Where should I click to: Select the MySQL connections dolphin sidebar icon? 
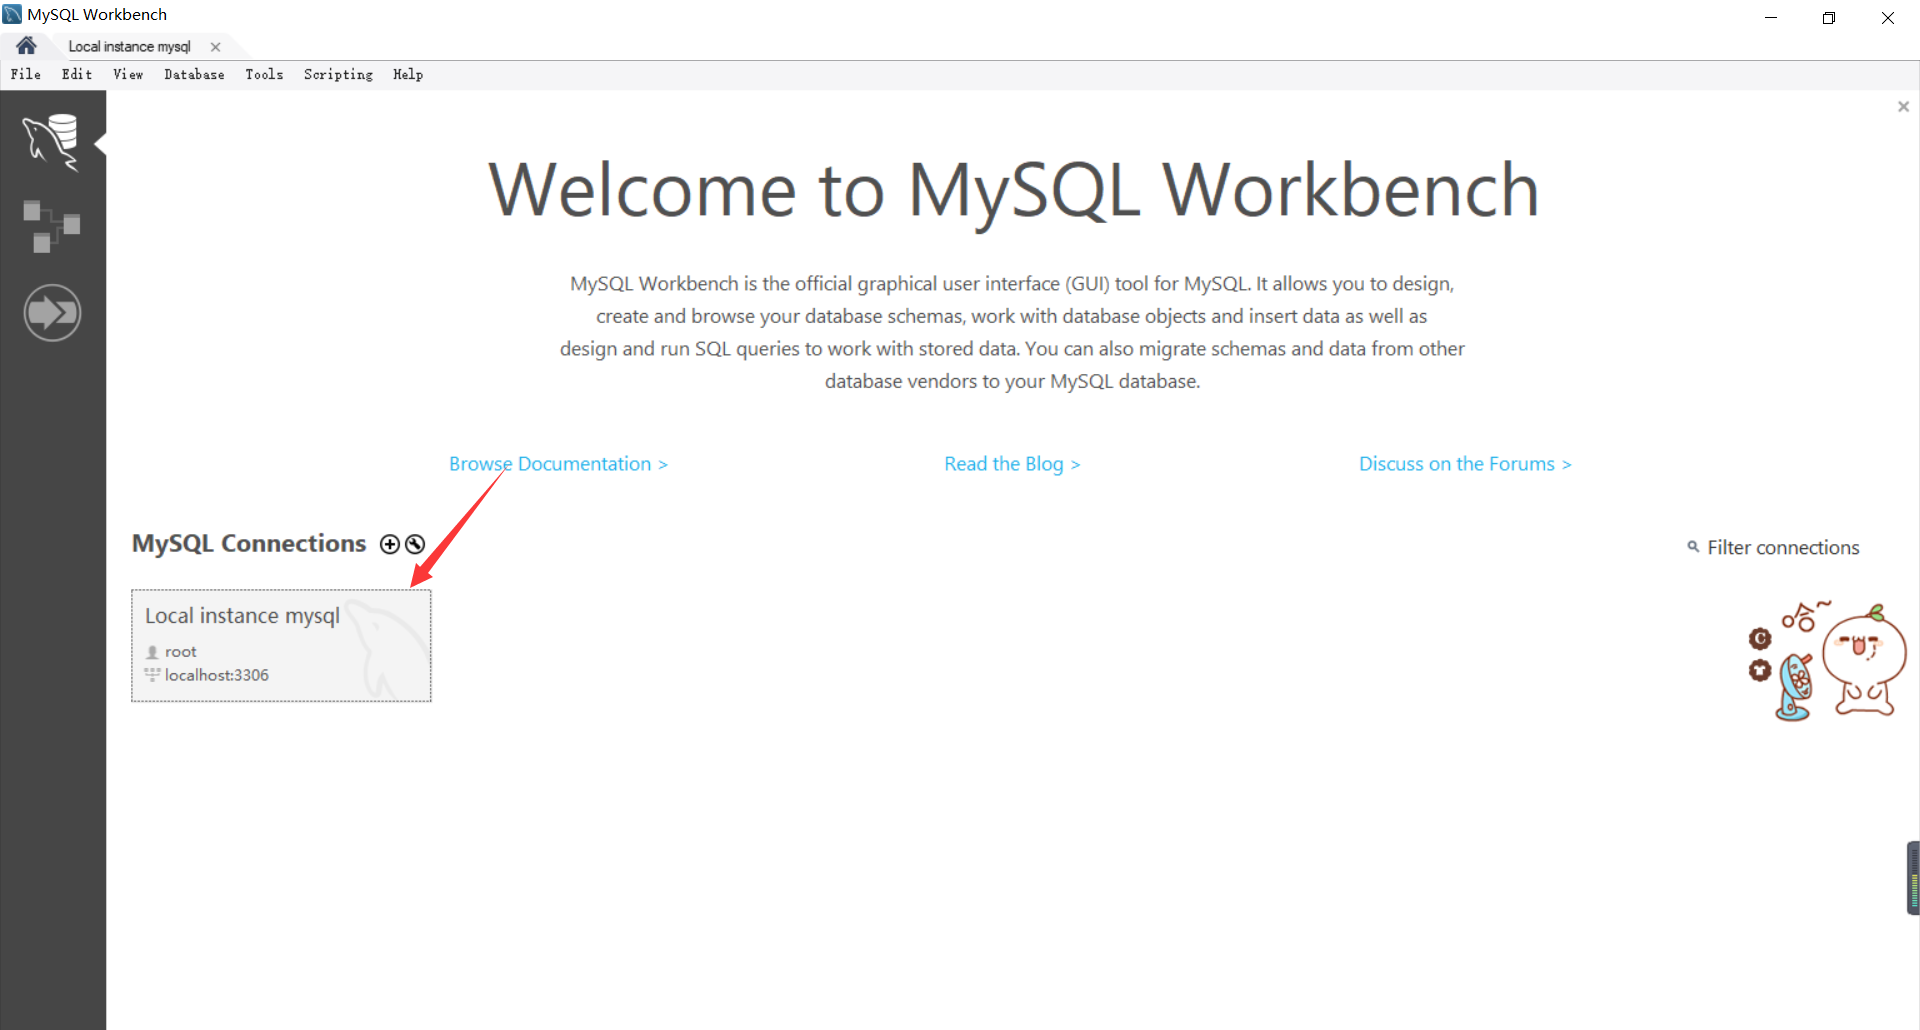52,142
